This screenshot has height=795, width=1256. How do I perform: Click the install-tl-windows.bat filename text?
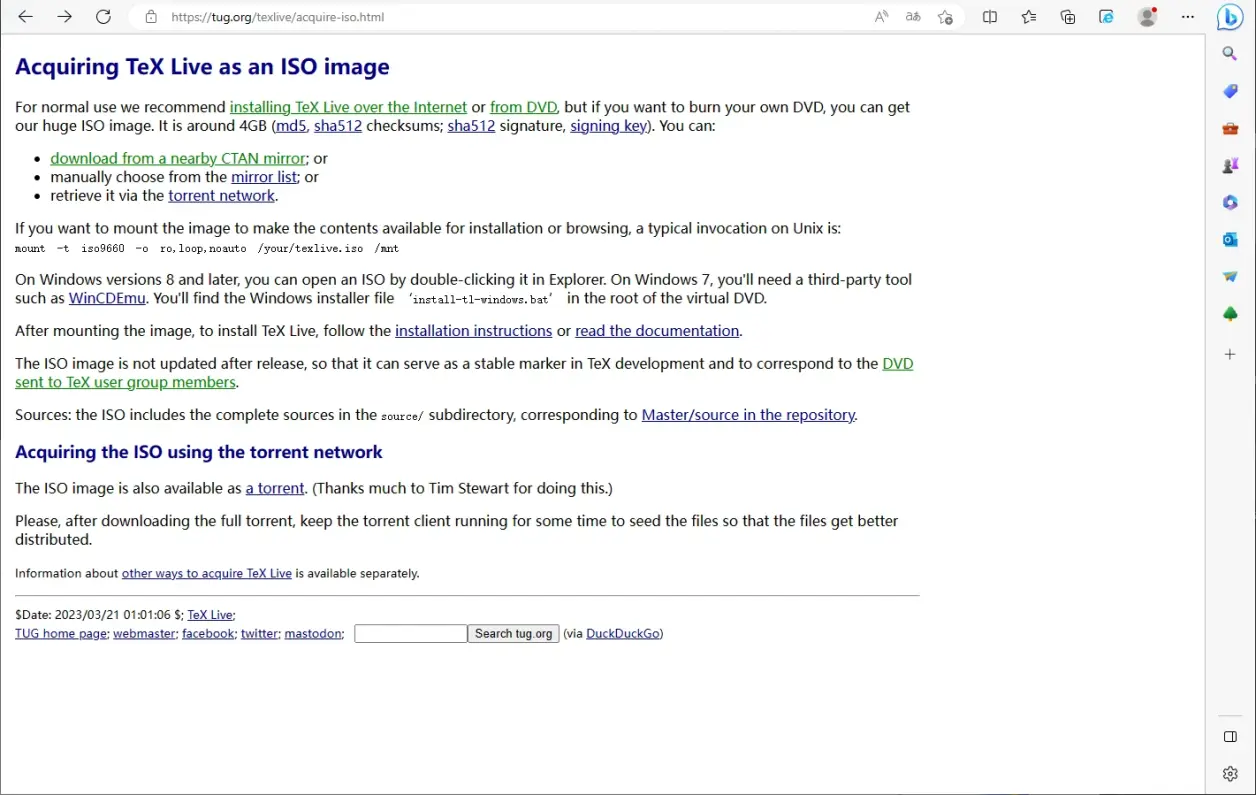click(x=481, y=299)
